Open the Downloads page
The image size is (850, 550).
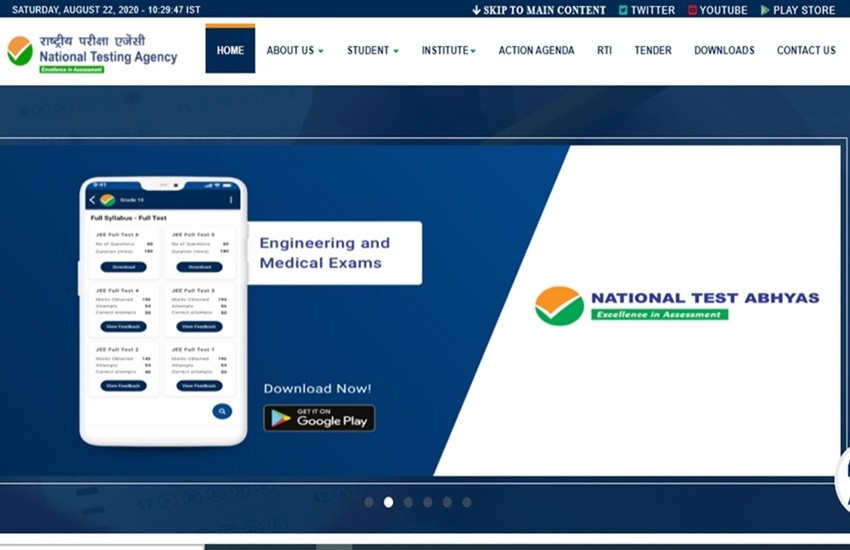pyautogui.click(x=724, y=51)
